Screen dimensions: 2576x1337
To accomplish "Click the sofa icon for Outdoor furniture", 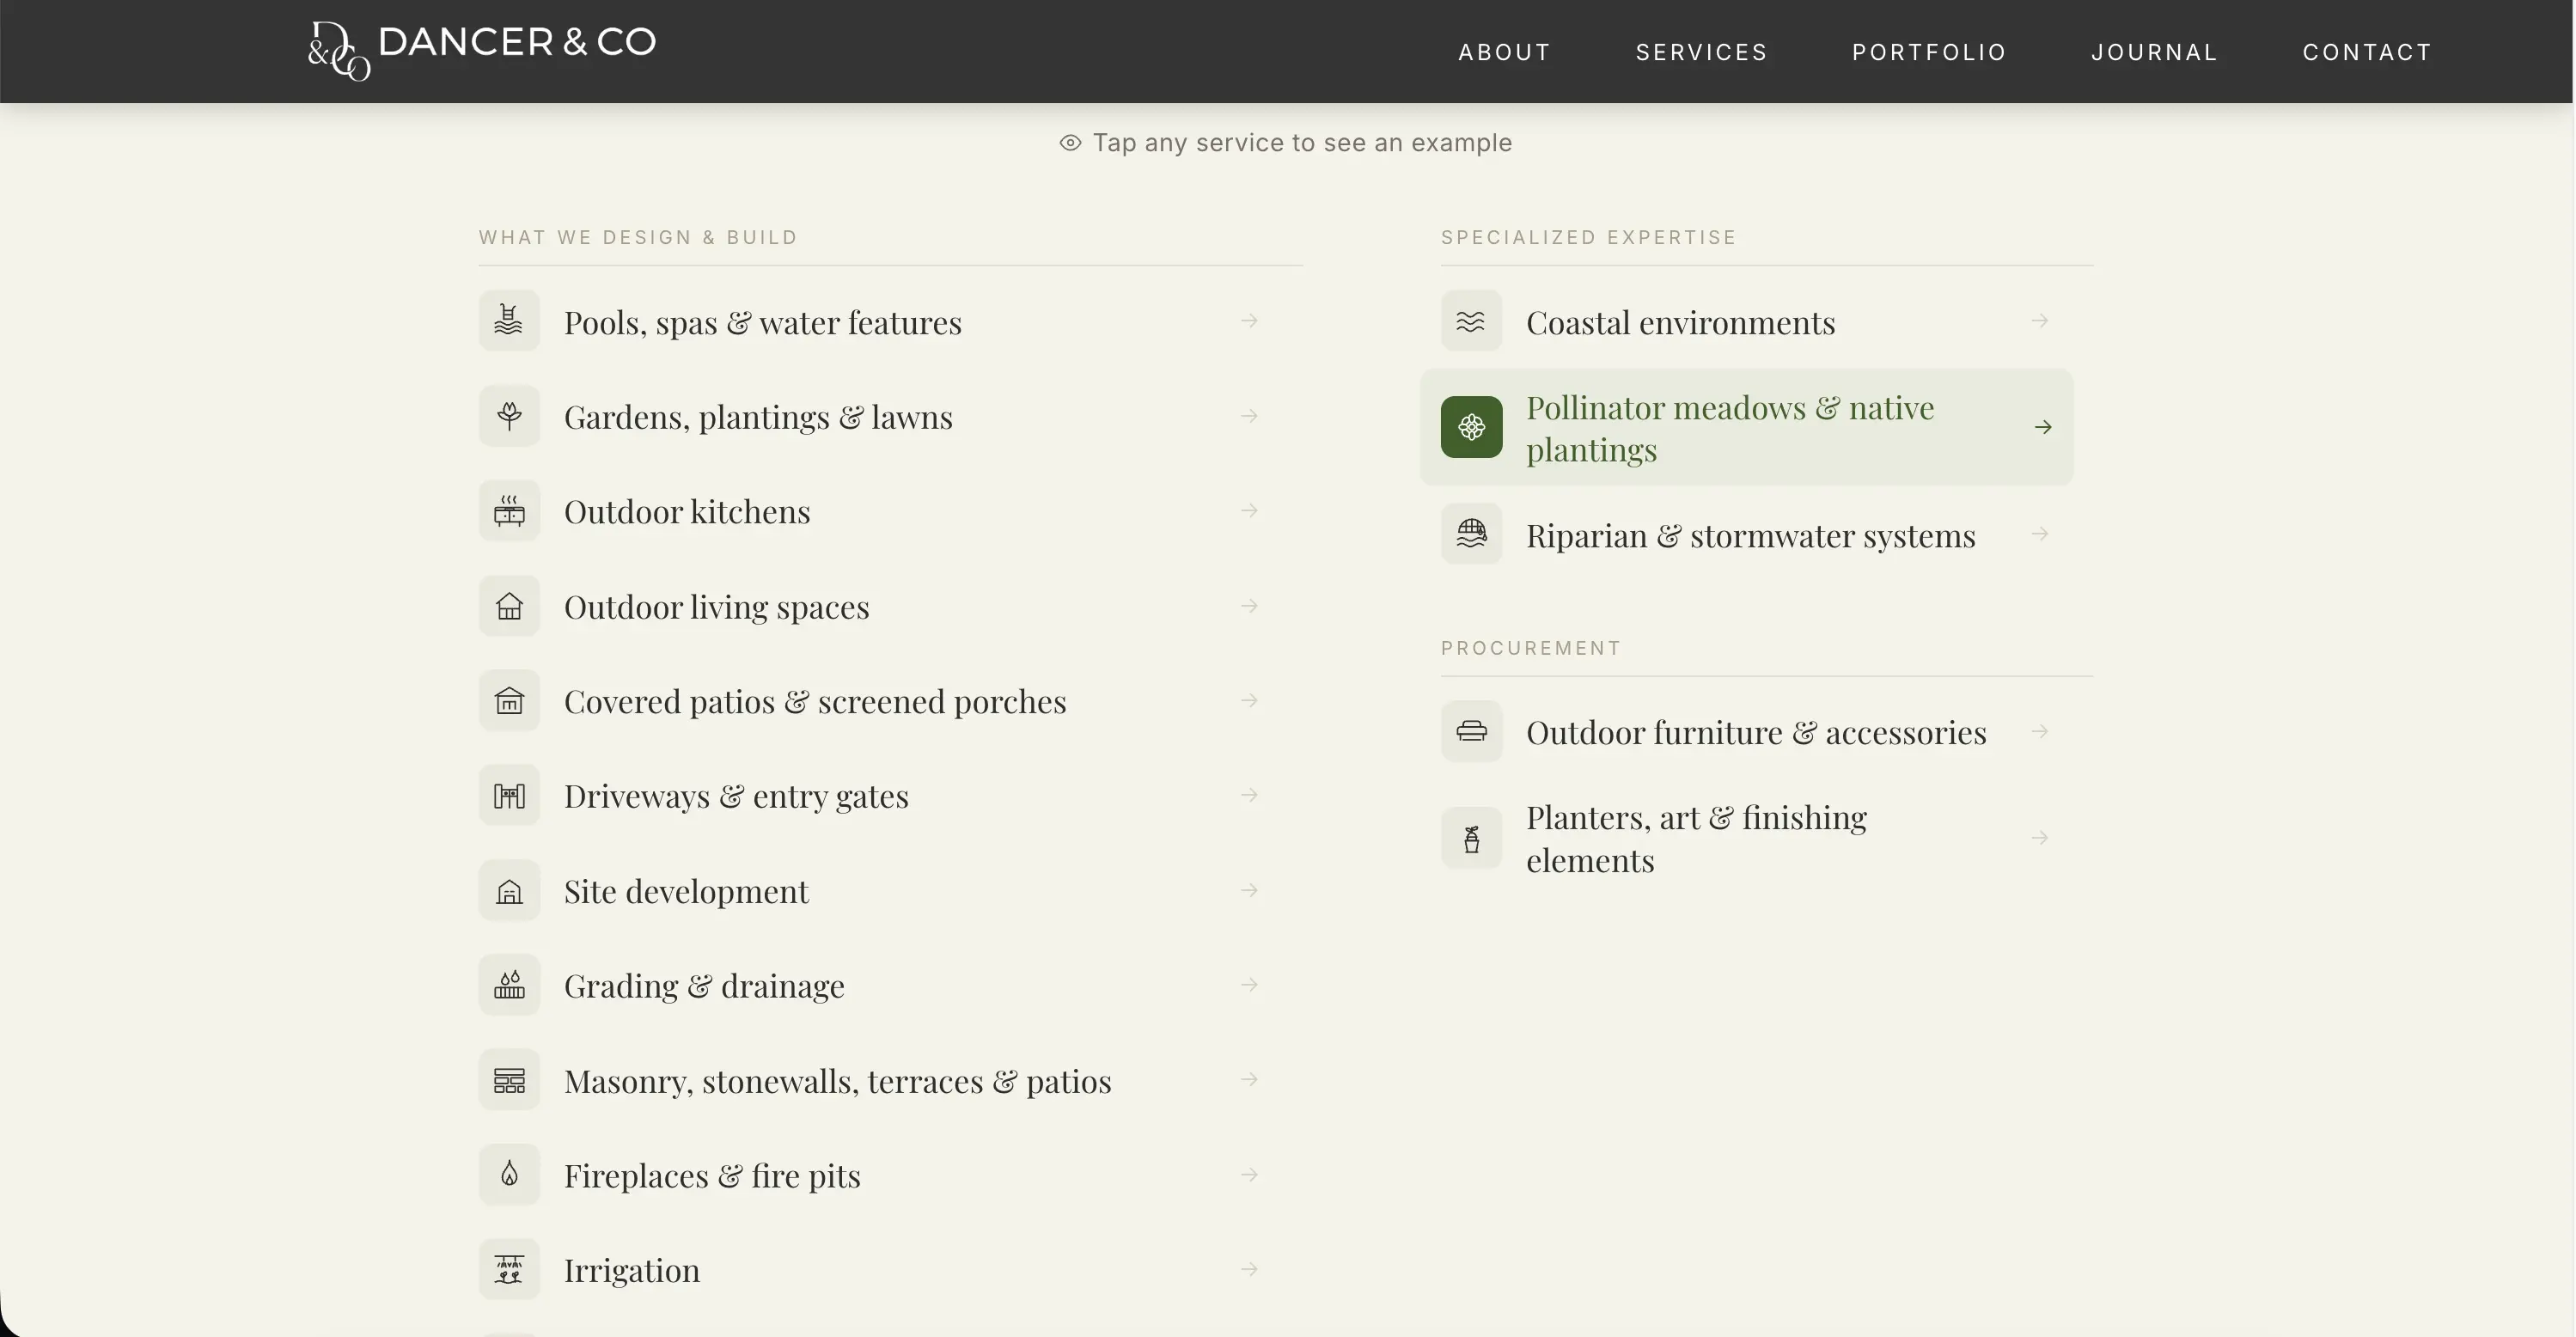I will (1471, 732).
